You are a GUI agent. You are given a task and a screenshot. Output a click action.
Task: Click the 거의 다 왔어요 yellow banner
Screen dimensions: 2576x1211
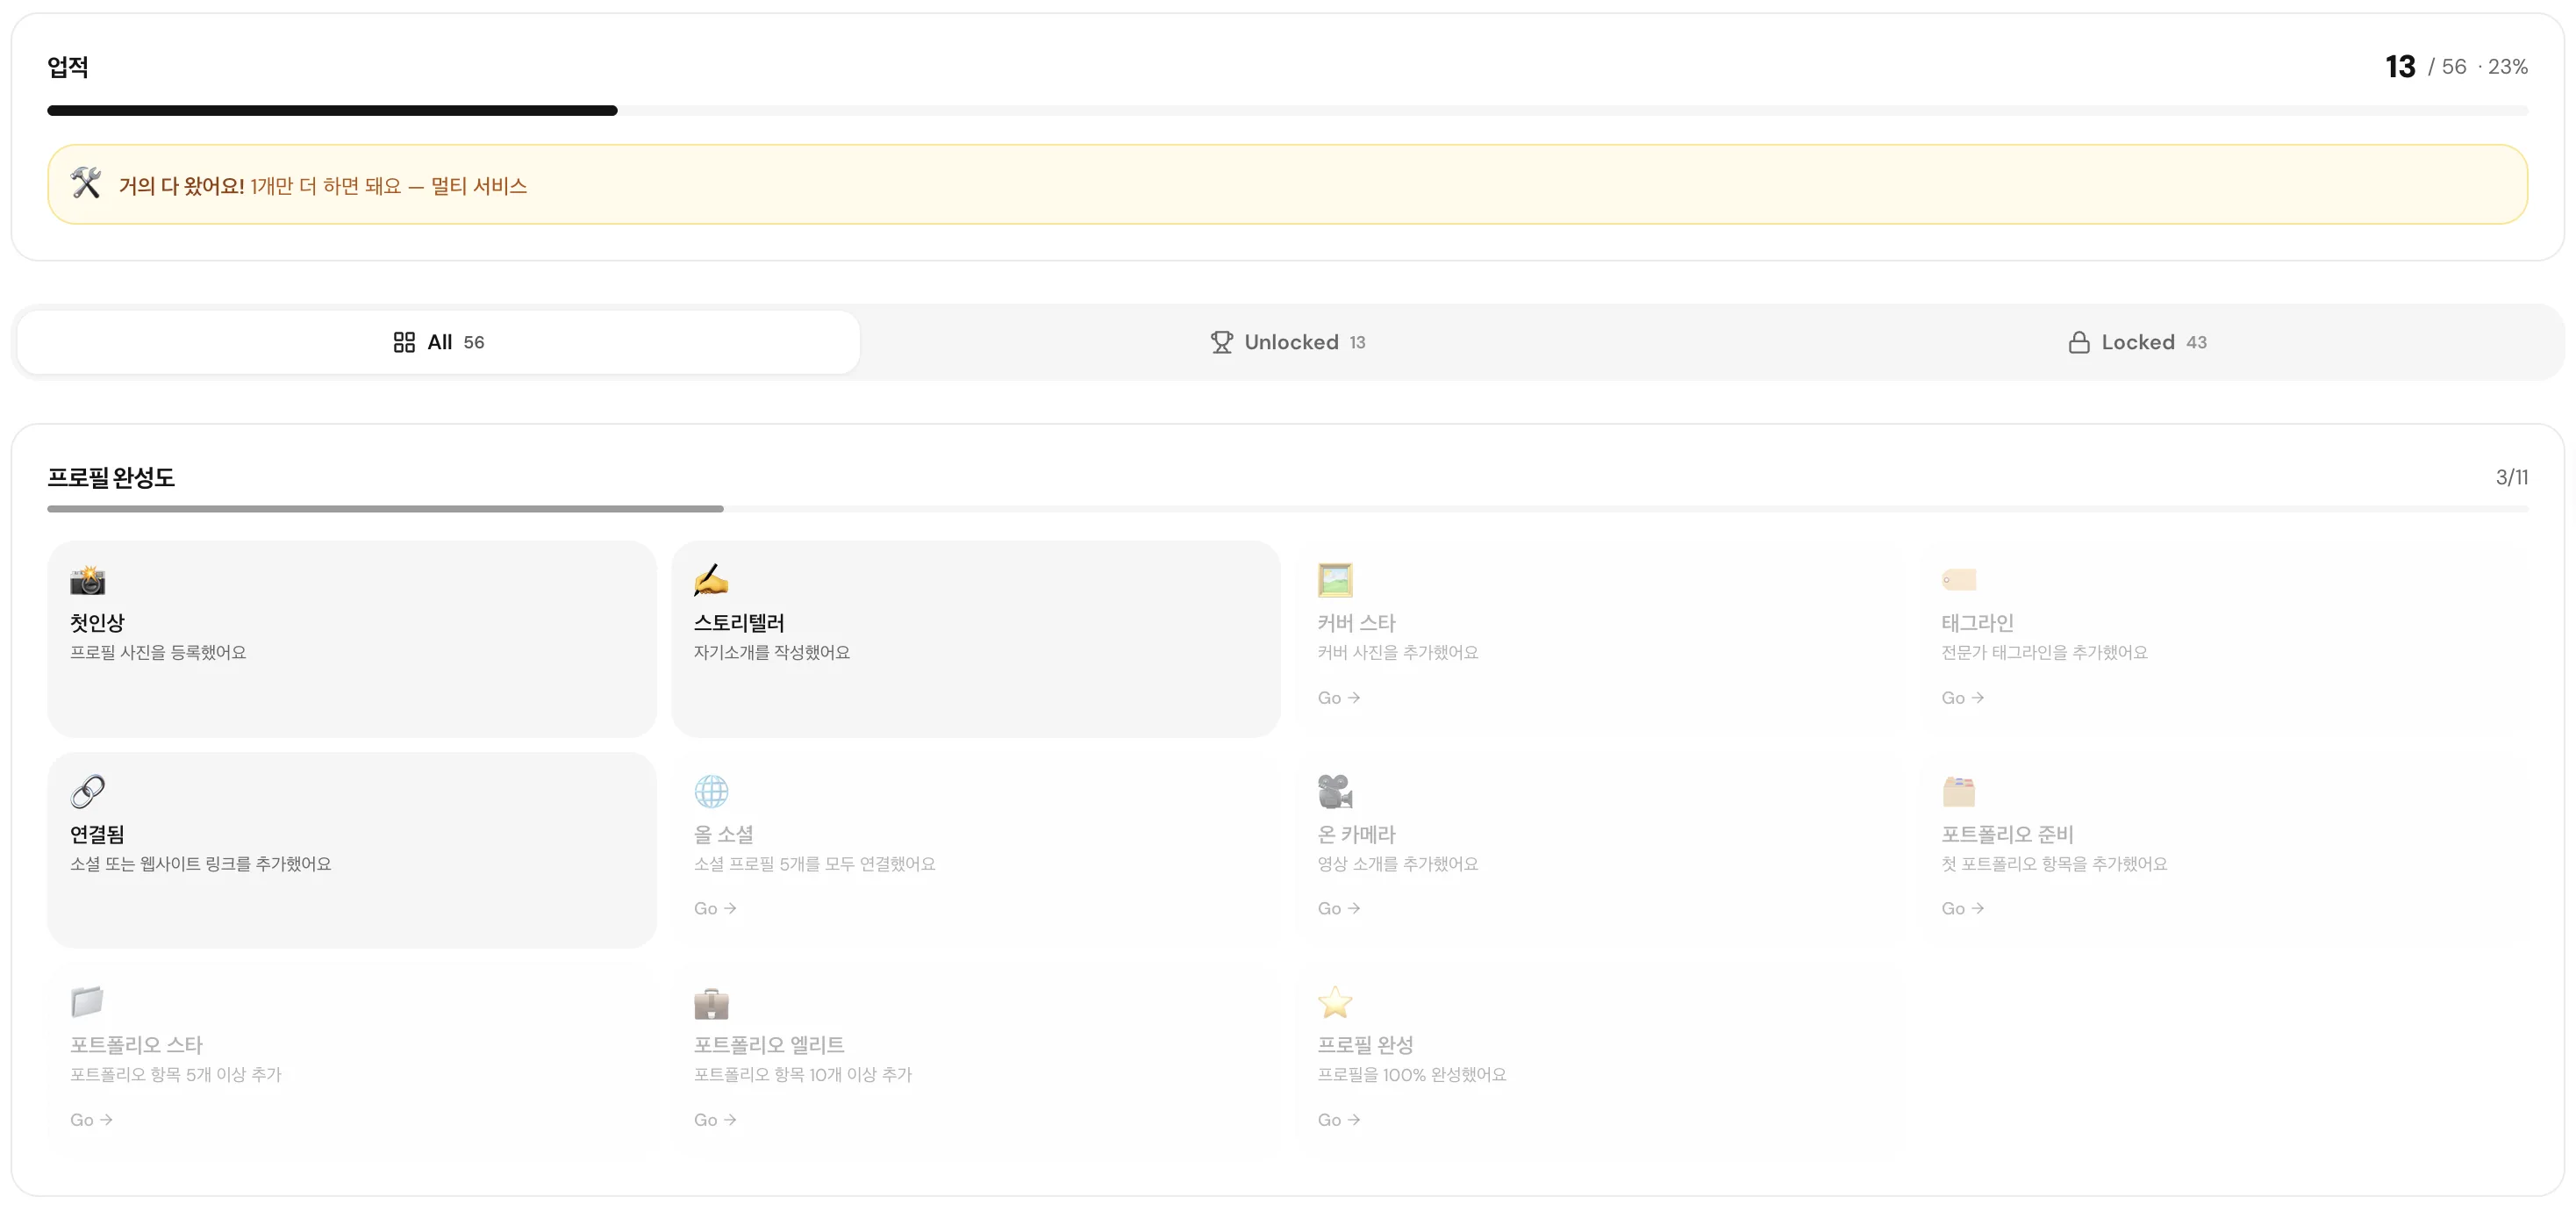1287,185
